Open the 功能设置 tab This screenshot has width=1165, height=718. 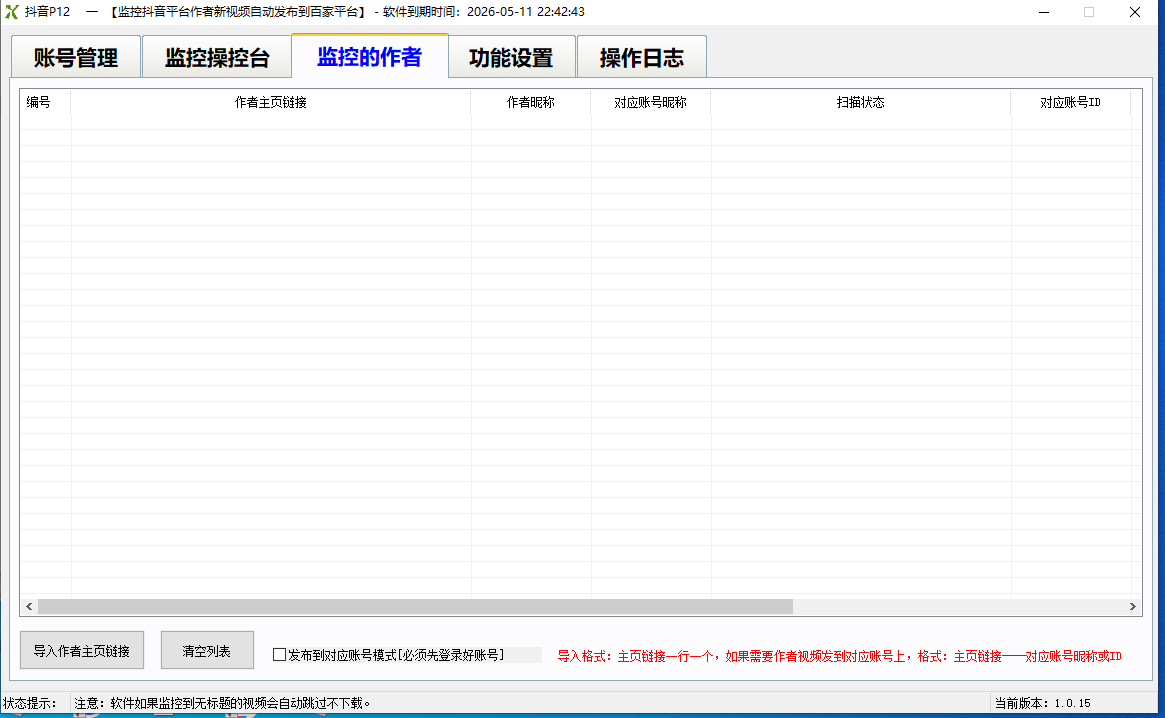(x=511, y=57)
